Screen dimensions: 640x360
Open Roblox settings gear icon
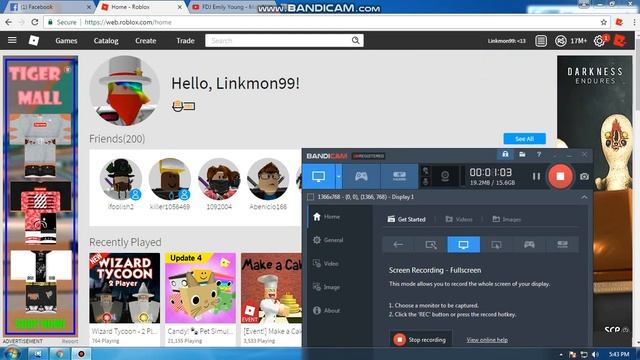(599, 41)
